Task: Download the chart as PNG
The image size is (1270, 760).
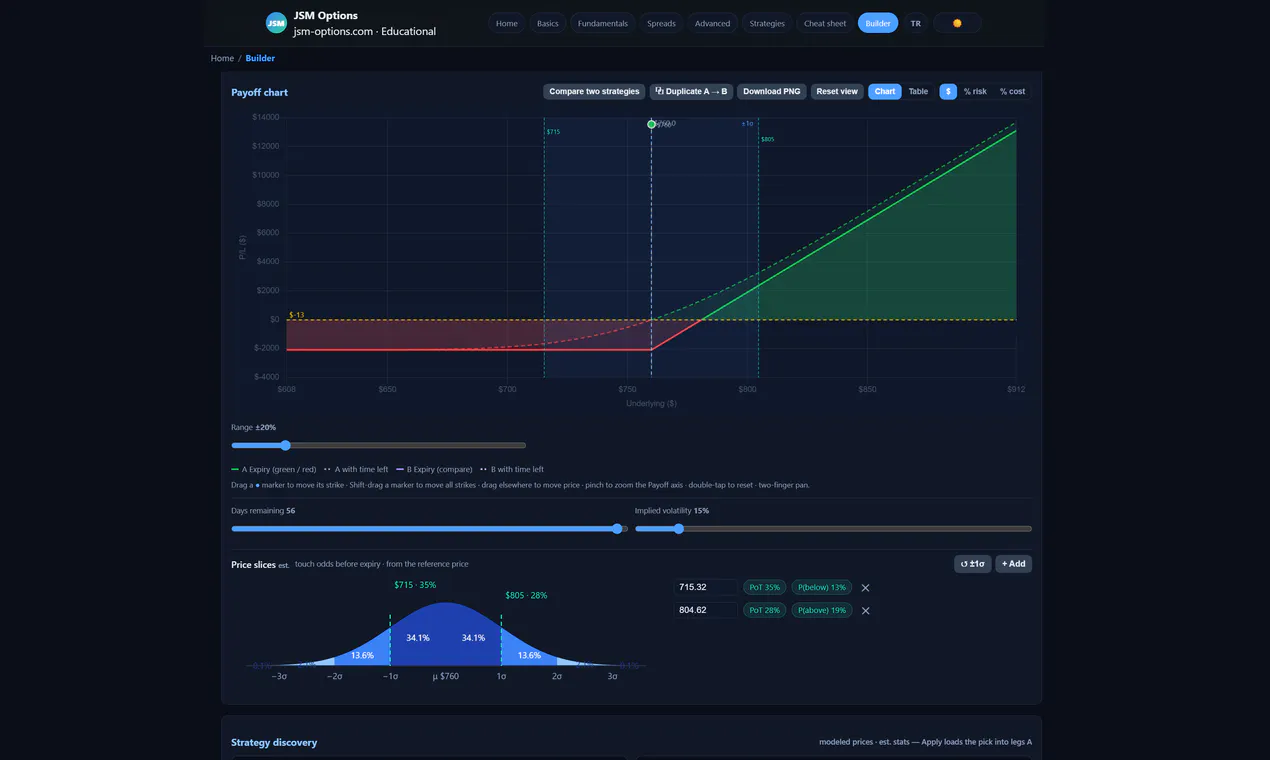Action: [x=772, y=92]
